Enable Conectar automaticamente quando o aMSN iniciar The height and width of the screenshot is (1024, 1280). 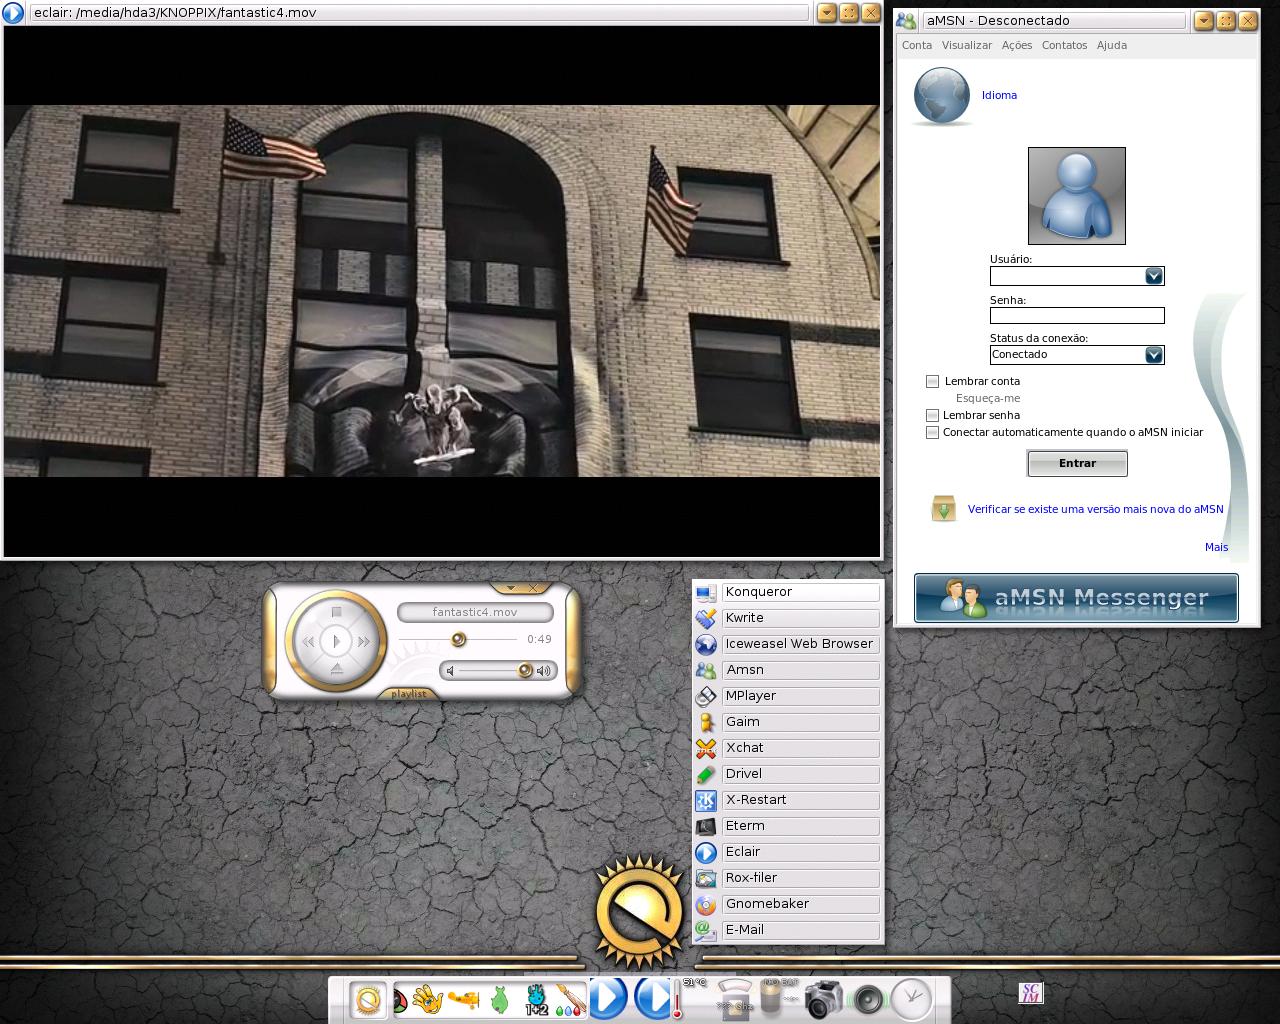[932, 432]
